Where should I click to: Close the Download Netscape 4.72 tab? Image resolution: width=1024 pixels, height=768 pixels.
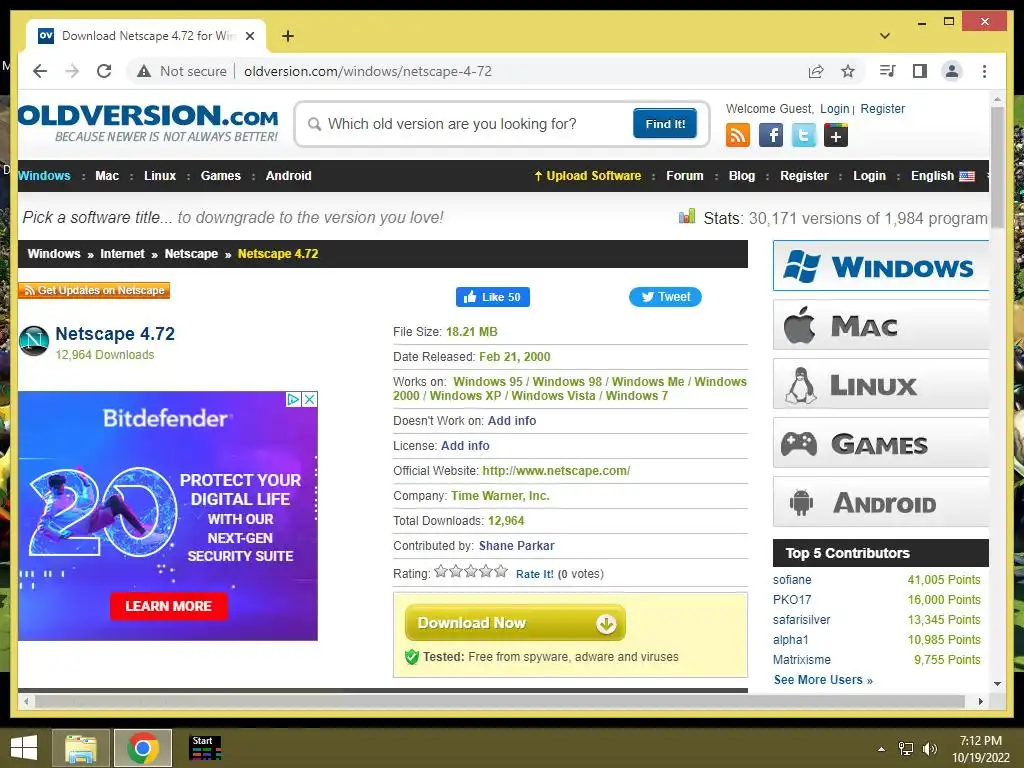click(249, 36)
